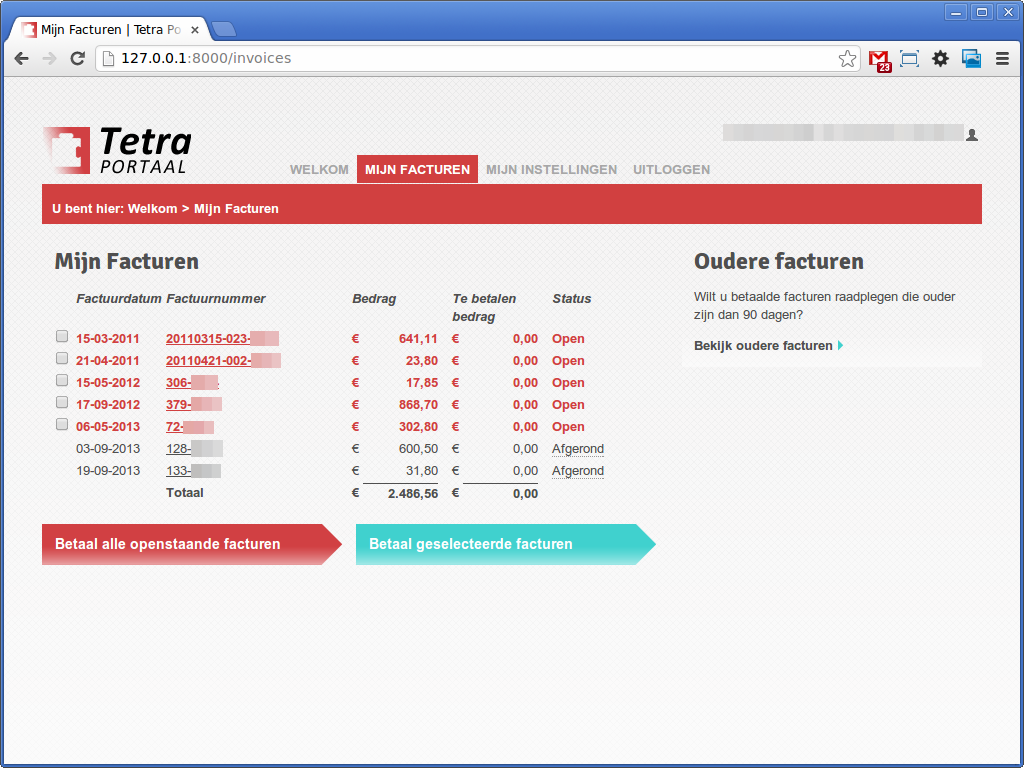Bookmark page with the star icon
This screenshot has height=768, width=1024.
click(847, 59)
